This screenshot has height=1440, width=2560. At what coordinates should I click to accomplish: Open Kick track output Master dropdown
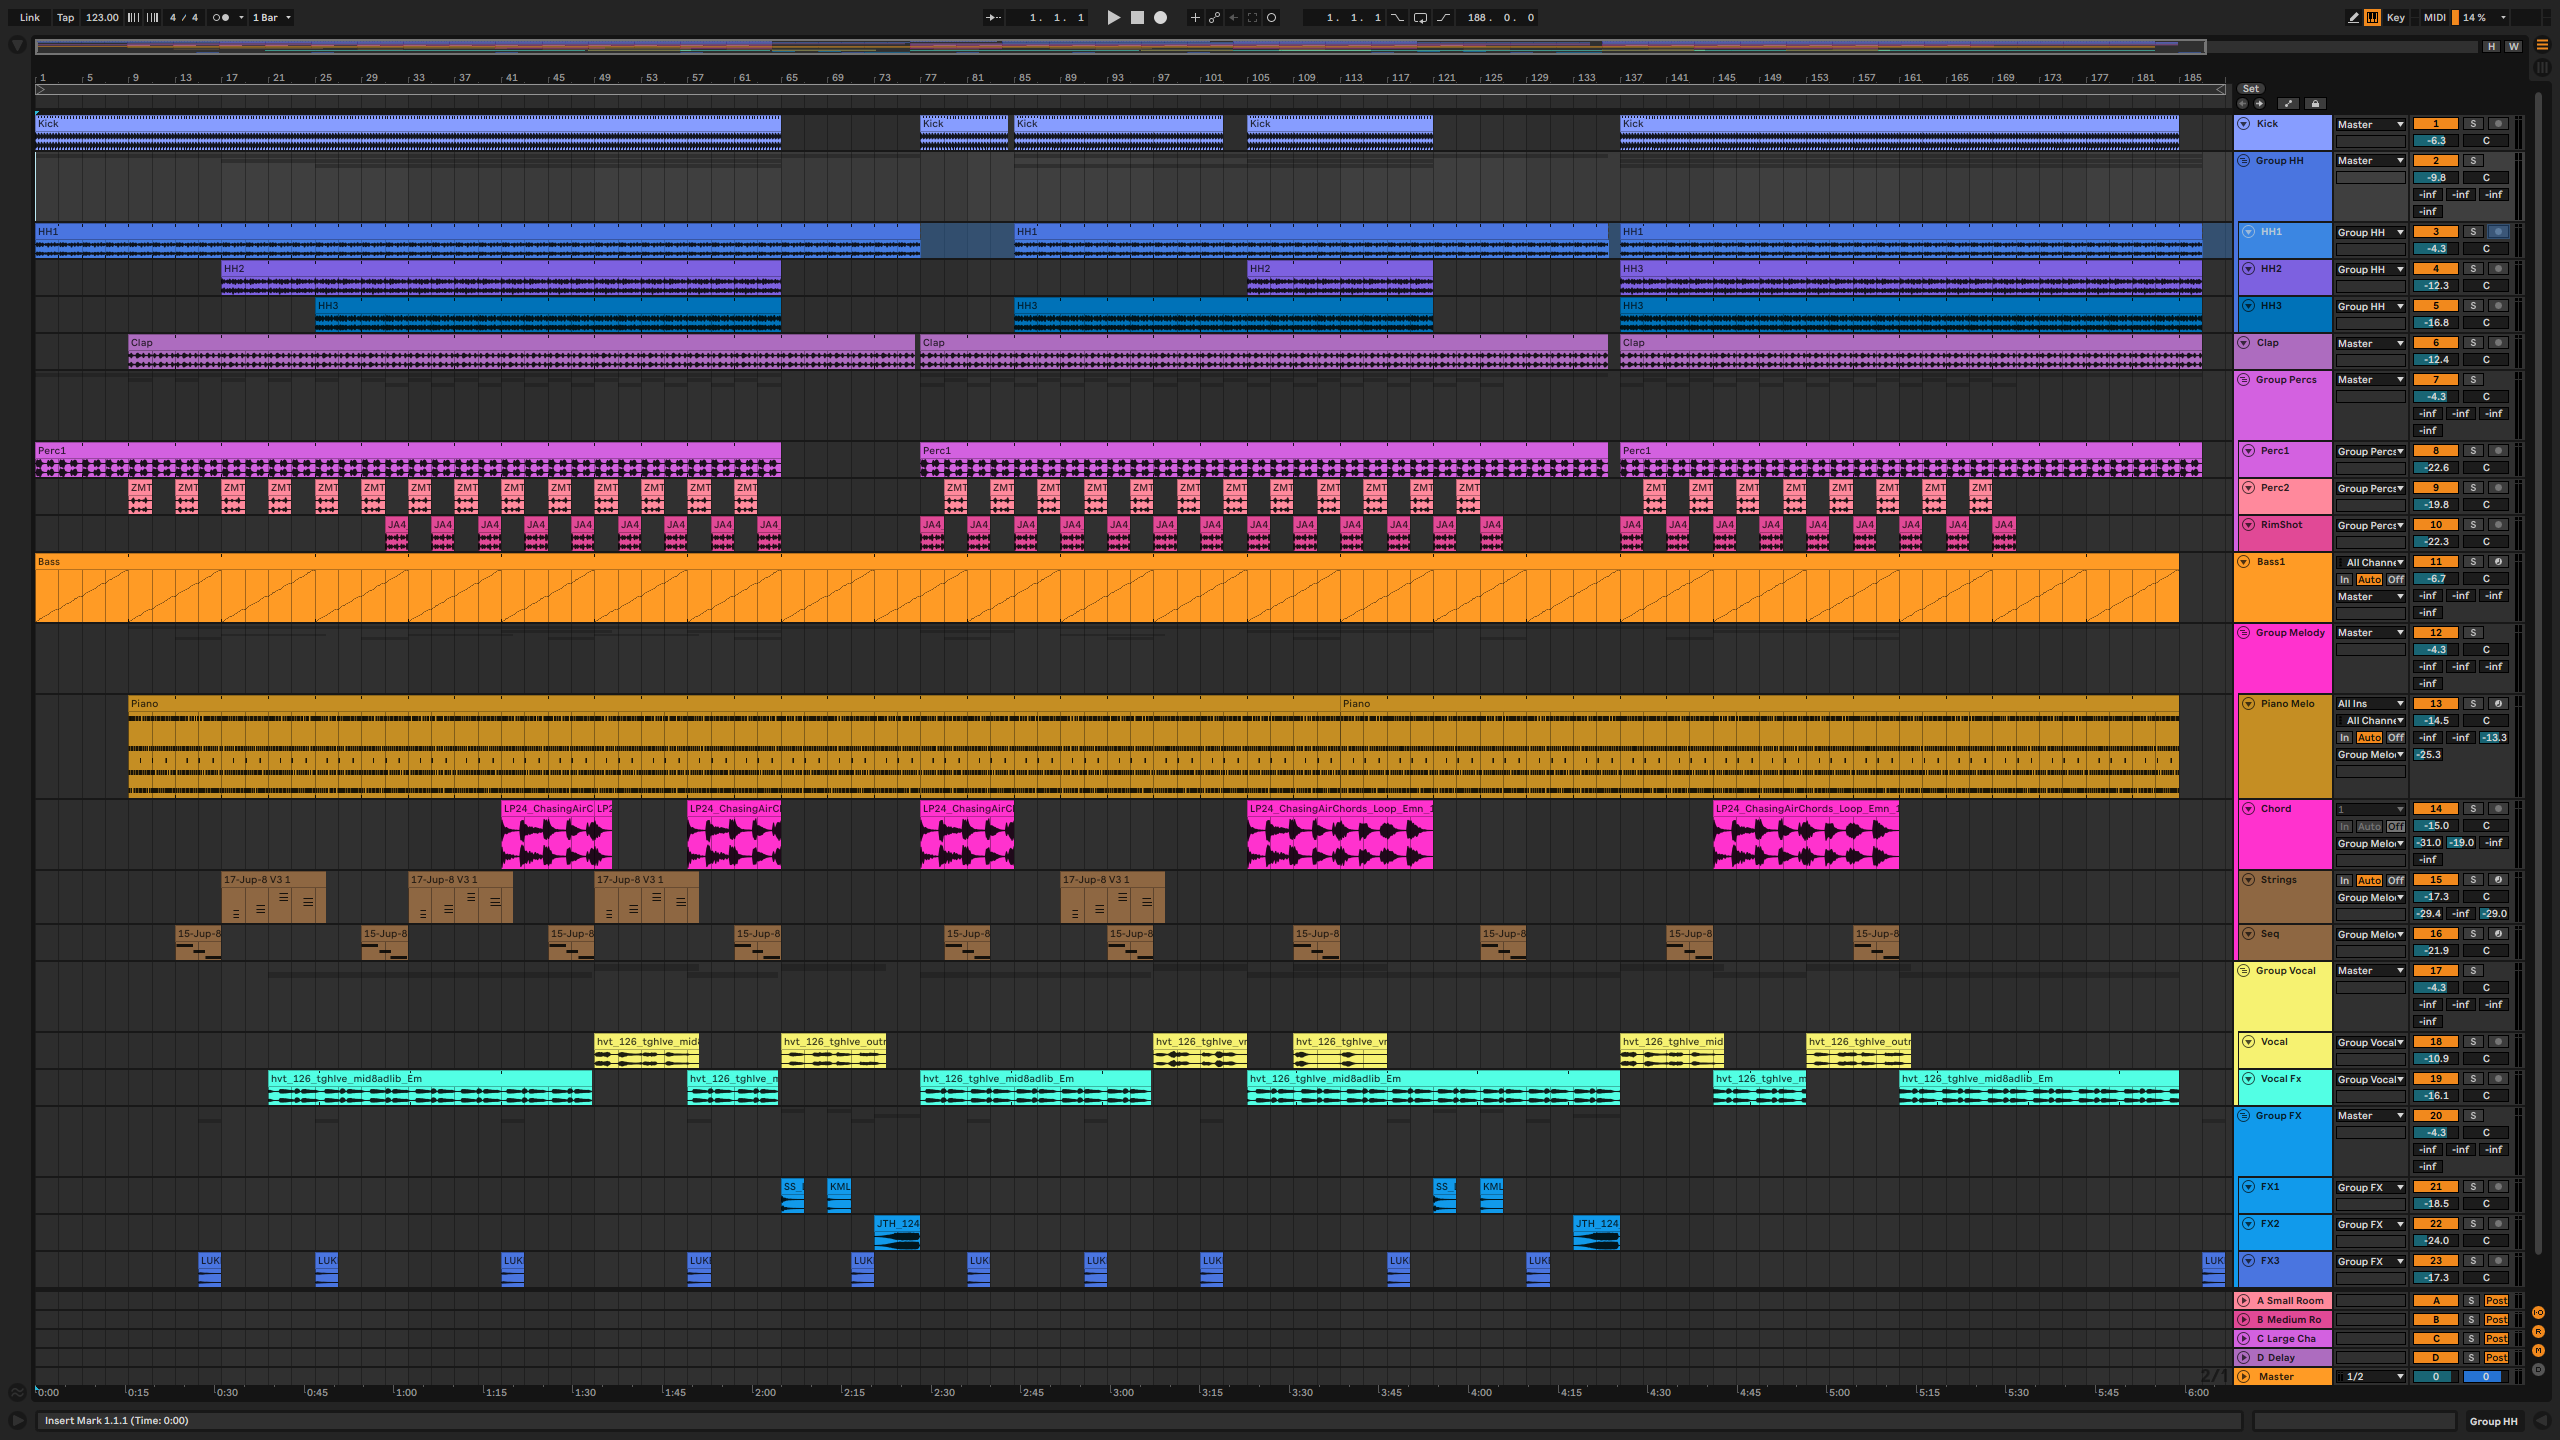(2370, 125)
